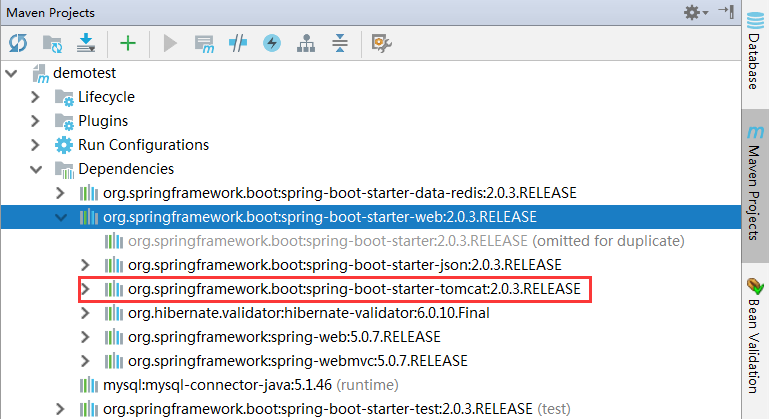The height and width of the screenshot is (419, 769).
Task: Expand Plugins node
Action: 35,121
